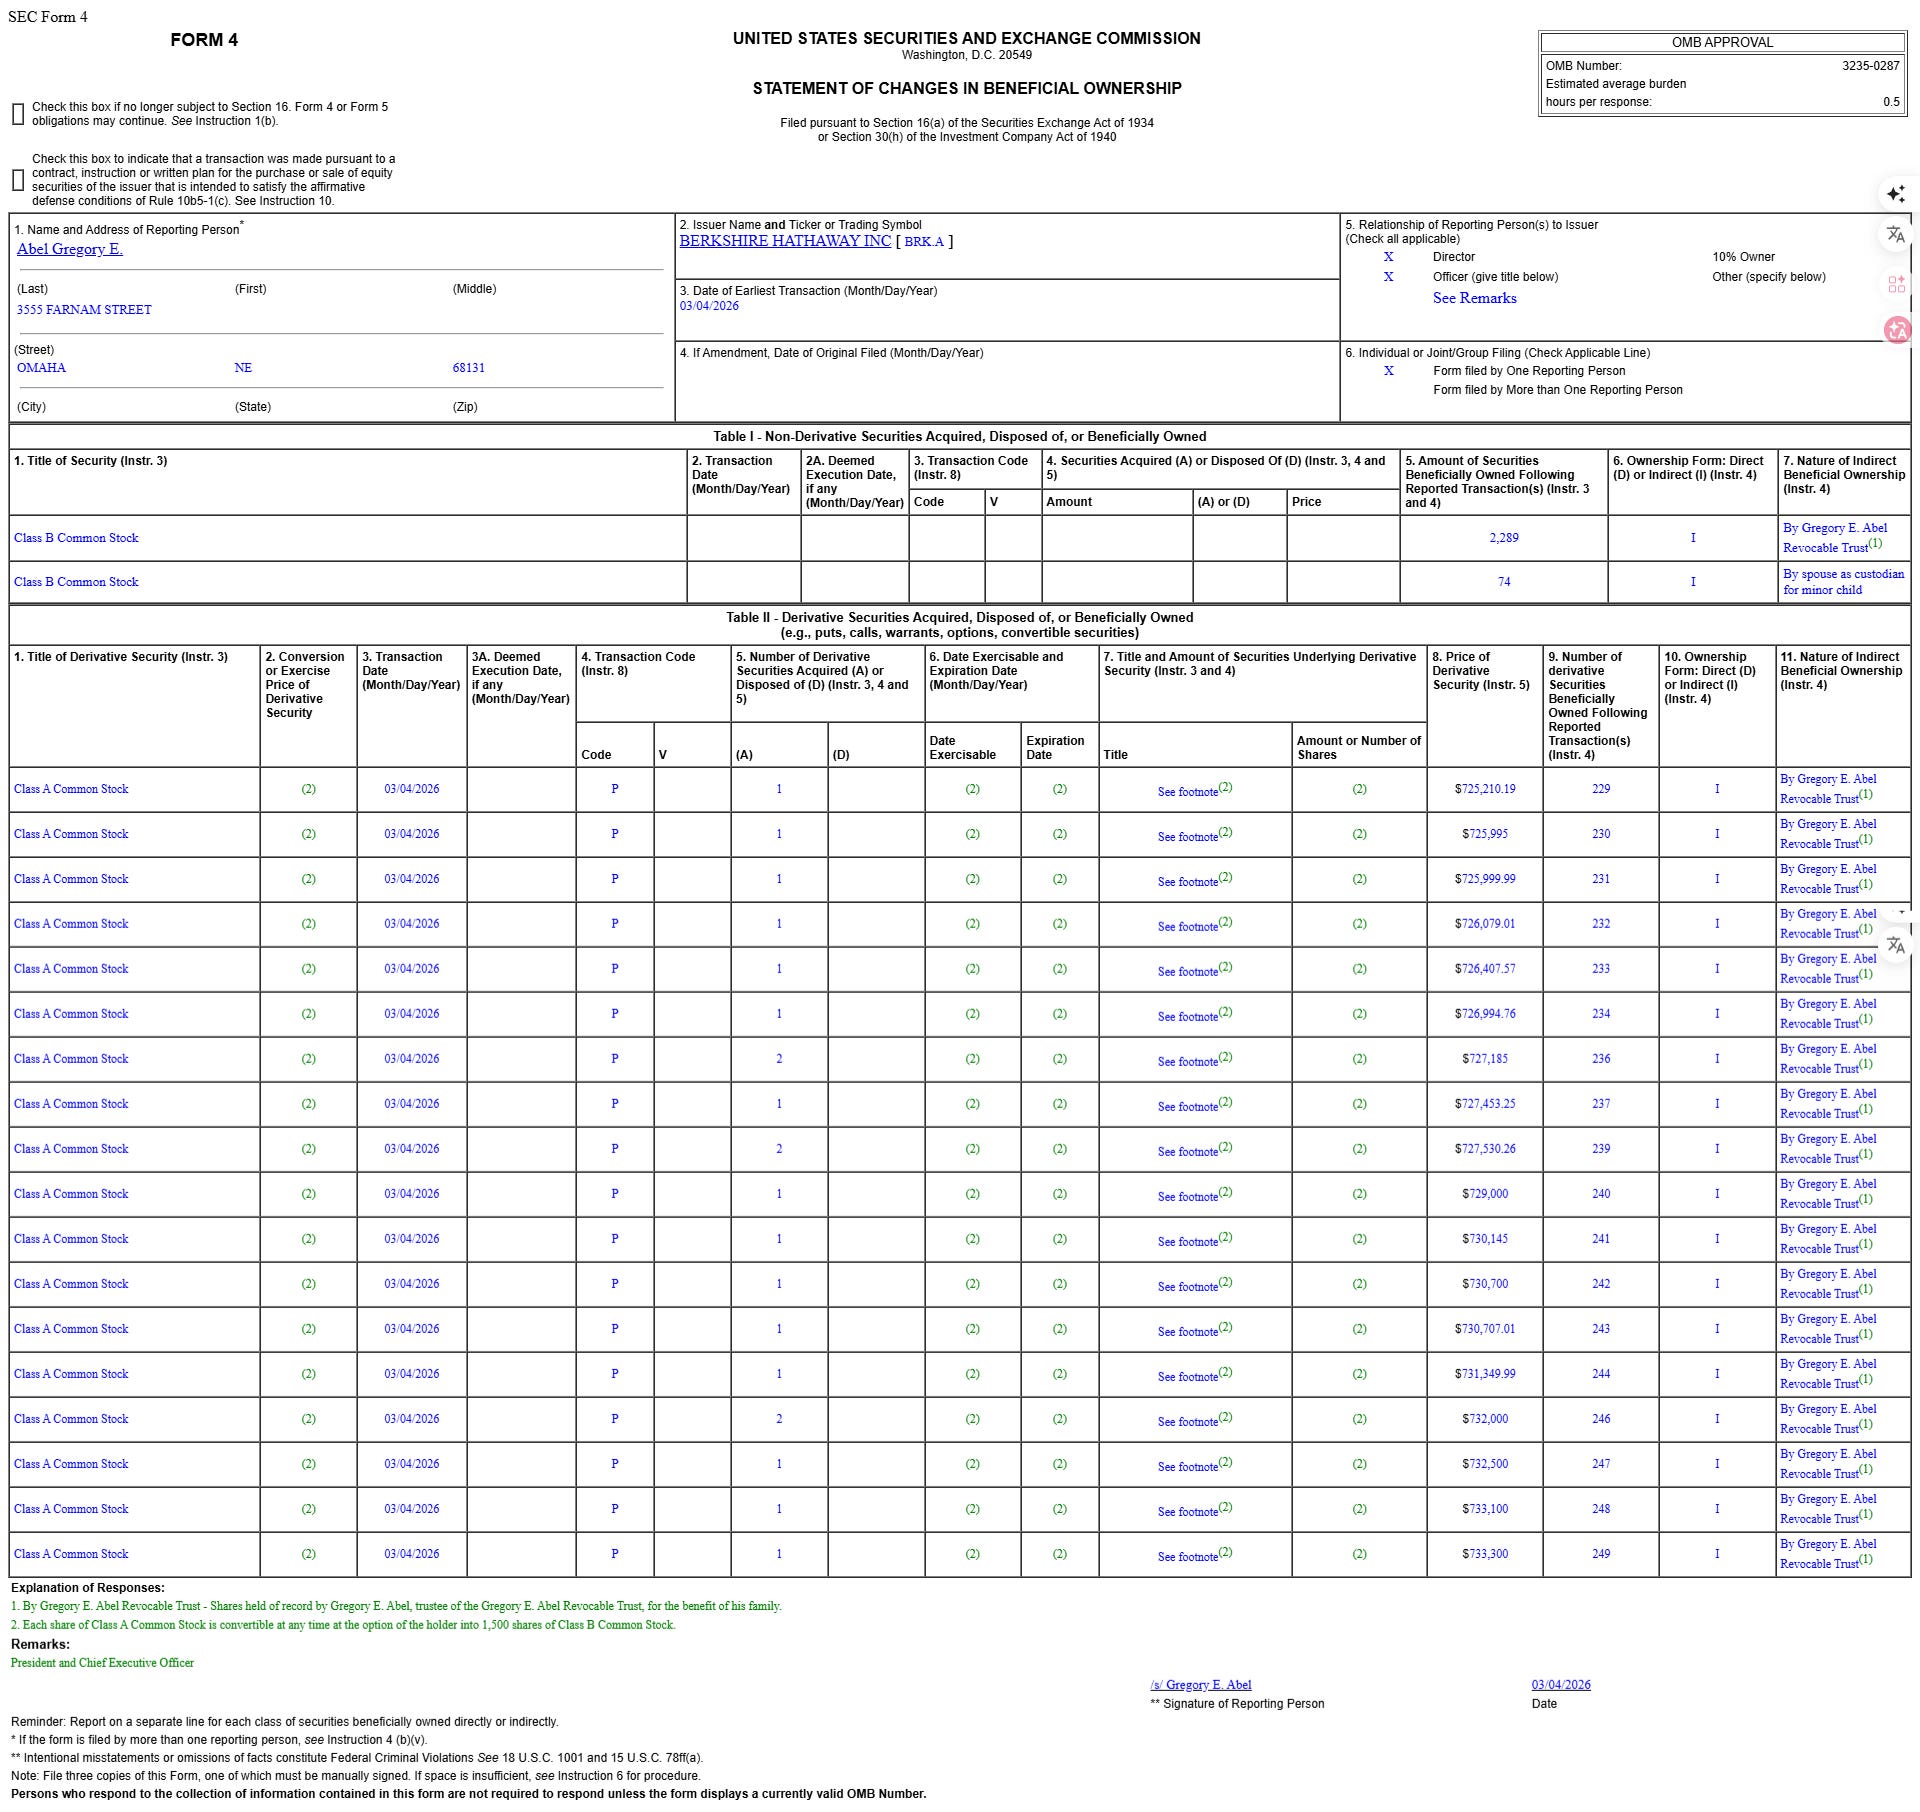The width and height of the screenshot is (1920, 1812).
Task: Expand the small dropdown arrow above lower translate icon
Action: point(1902,913)
